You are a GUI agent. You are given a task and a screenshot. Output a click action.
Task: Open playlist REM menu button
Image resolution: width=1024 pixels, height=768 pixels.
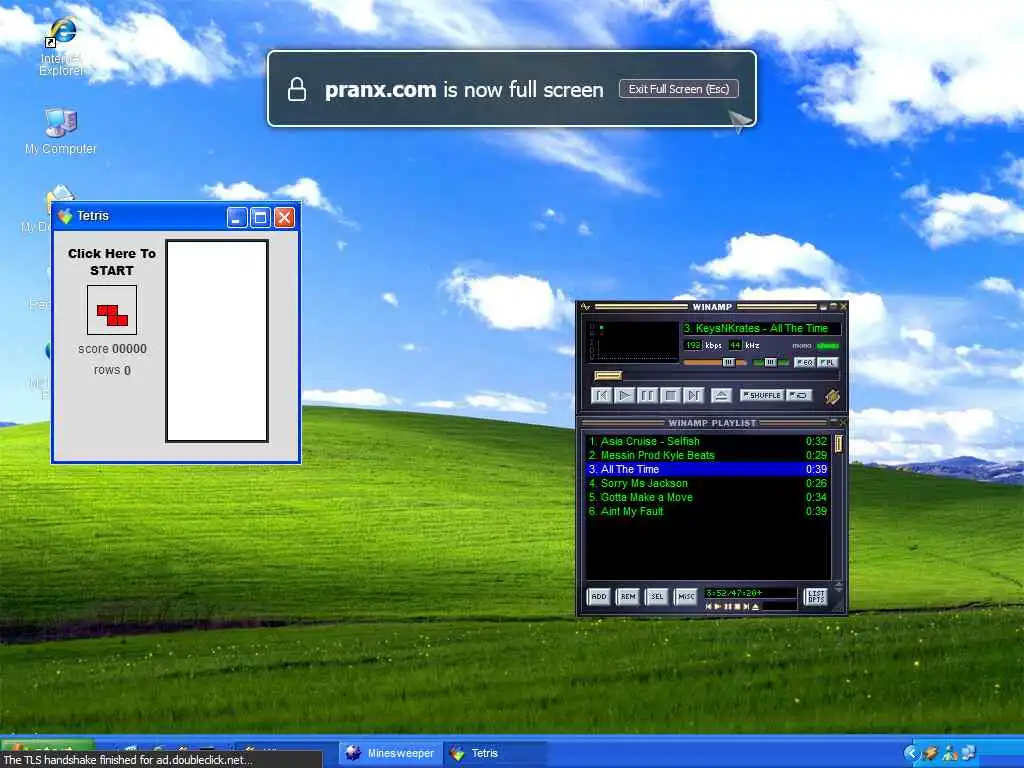click(x=628, y=596)
